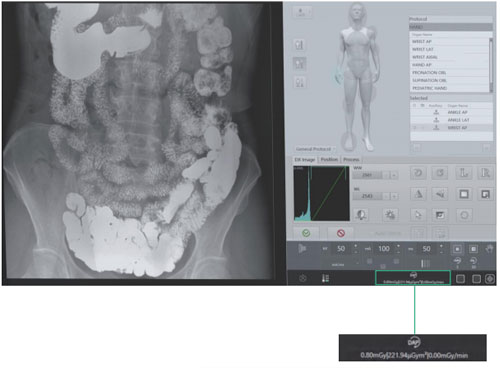Click the AEC chamber bars icon
Screen dimensions: 500x368
pyautogui.click(x=425, y=264)
